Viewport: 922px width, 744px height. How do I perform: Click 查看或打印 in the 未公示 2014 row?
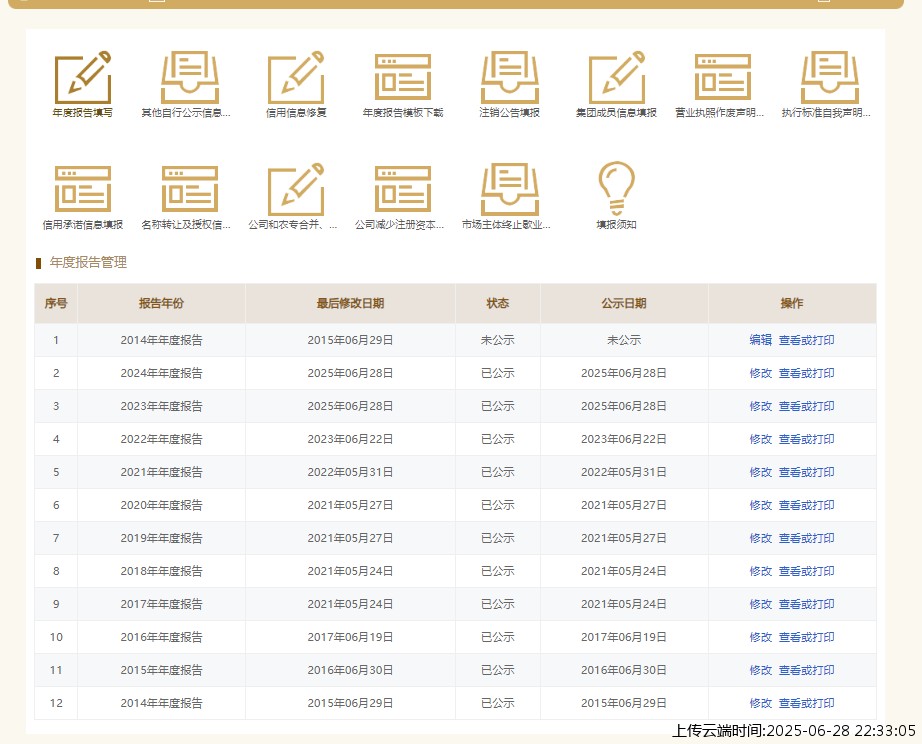click(x=806, y=340)
